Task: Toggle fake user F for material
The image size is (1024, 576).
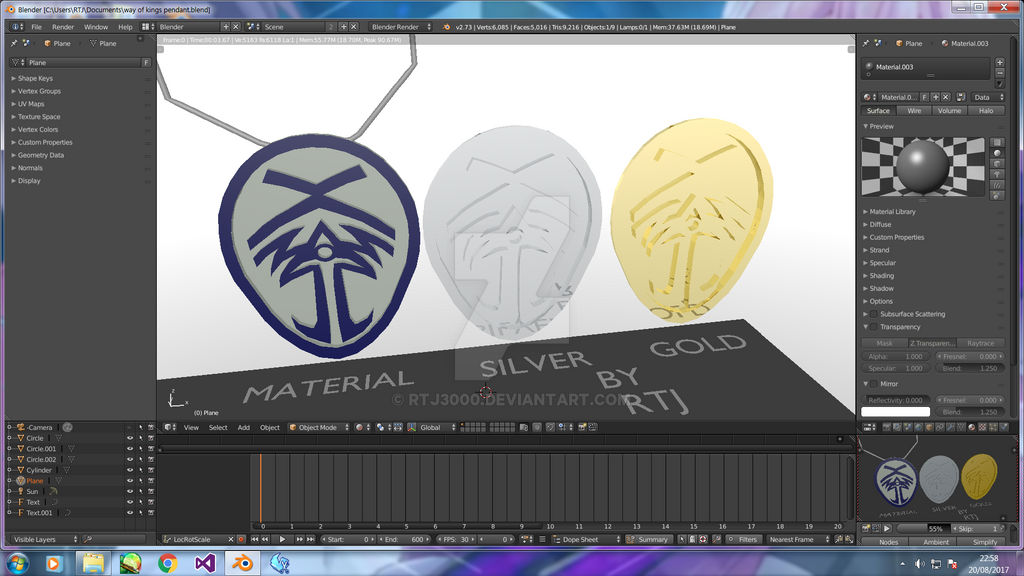Action: click(925, 97)
